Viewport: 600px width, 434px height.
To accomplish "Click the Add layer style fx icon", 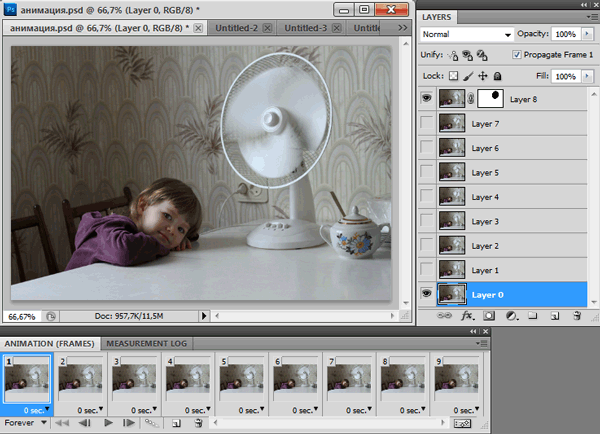I will tap(466, 316).
